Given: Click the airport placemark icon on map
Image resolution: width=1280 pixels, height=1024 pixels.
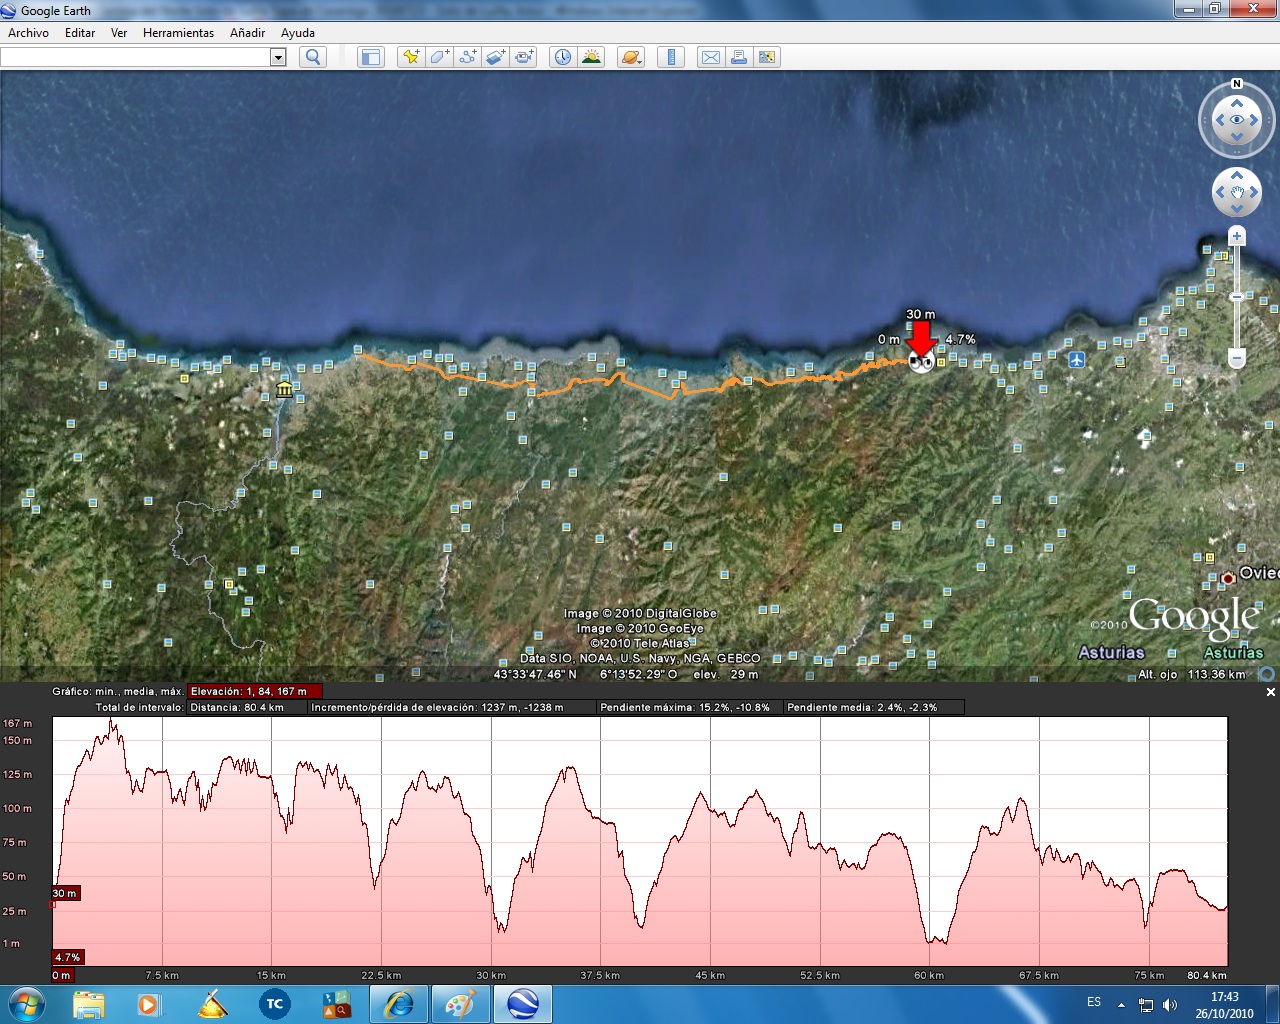Looking at the screenshot, I should [1077, 359].
